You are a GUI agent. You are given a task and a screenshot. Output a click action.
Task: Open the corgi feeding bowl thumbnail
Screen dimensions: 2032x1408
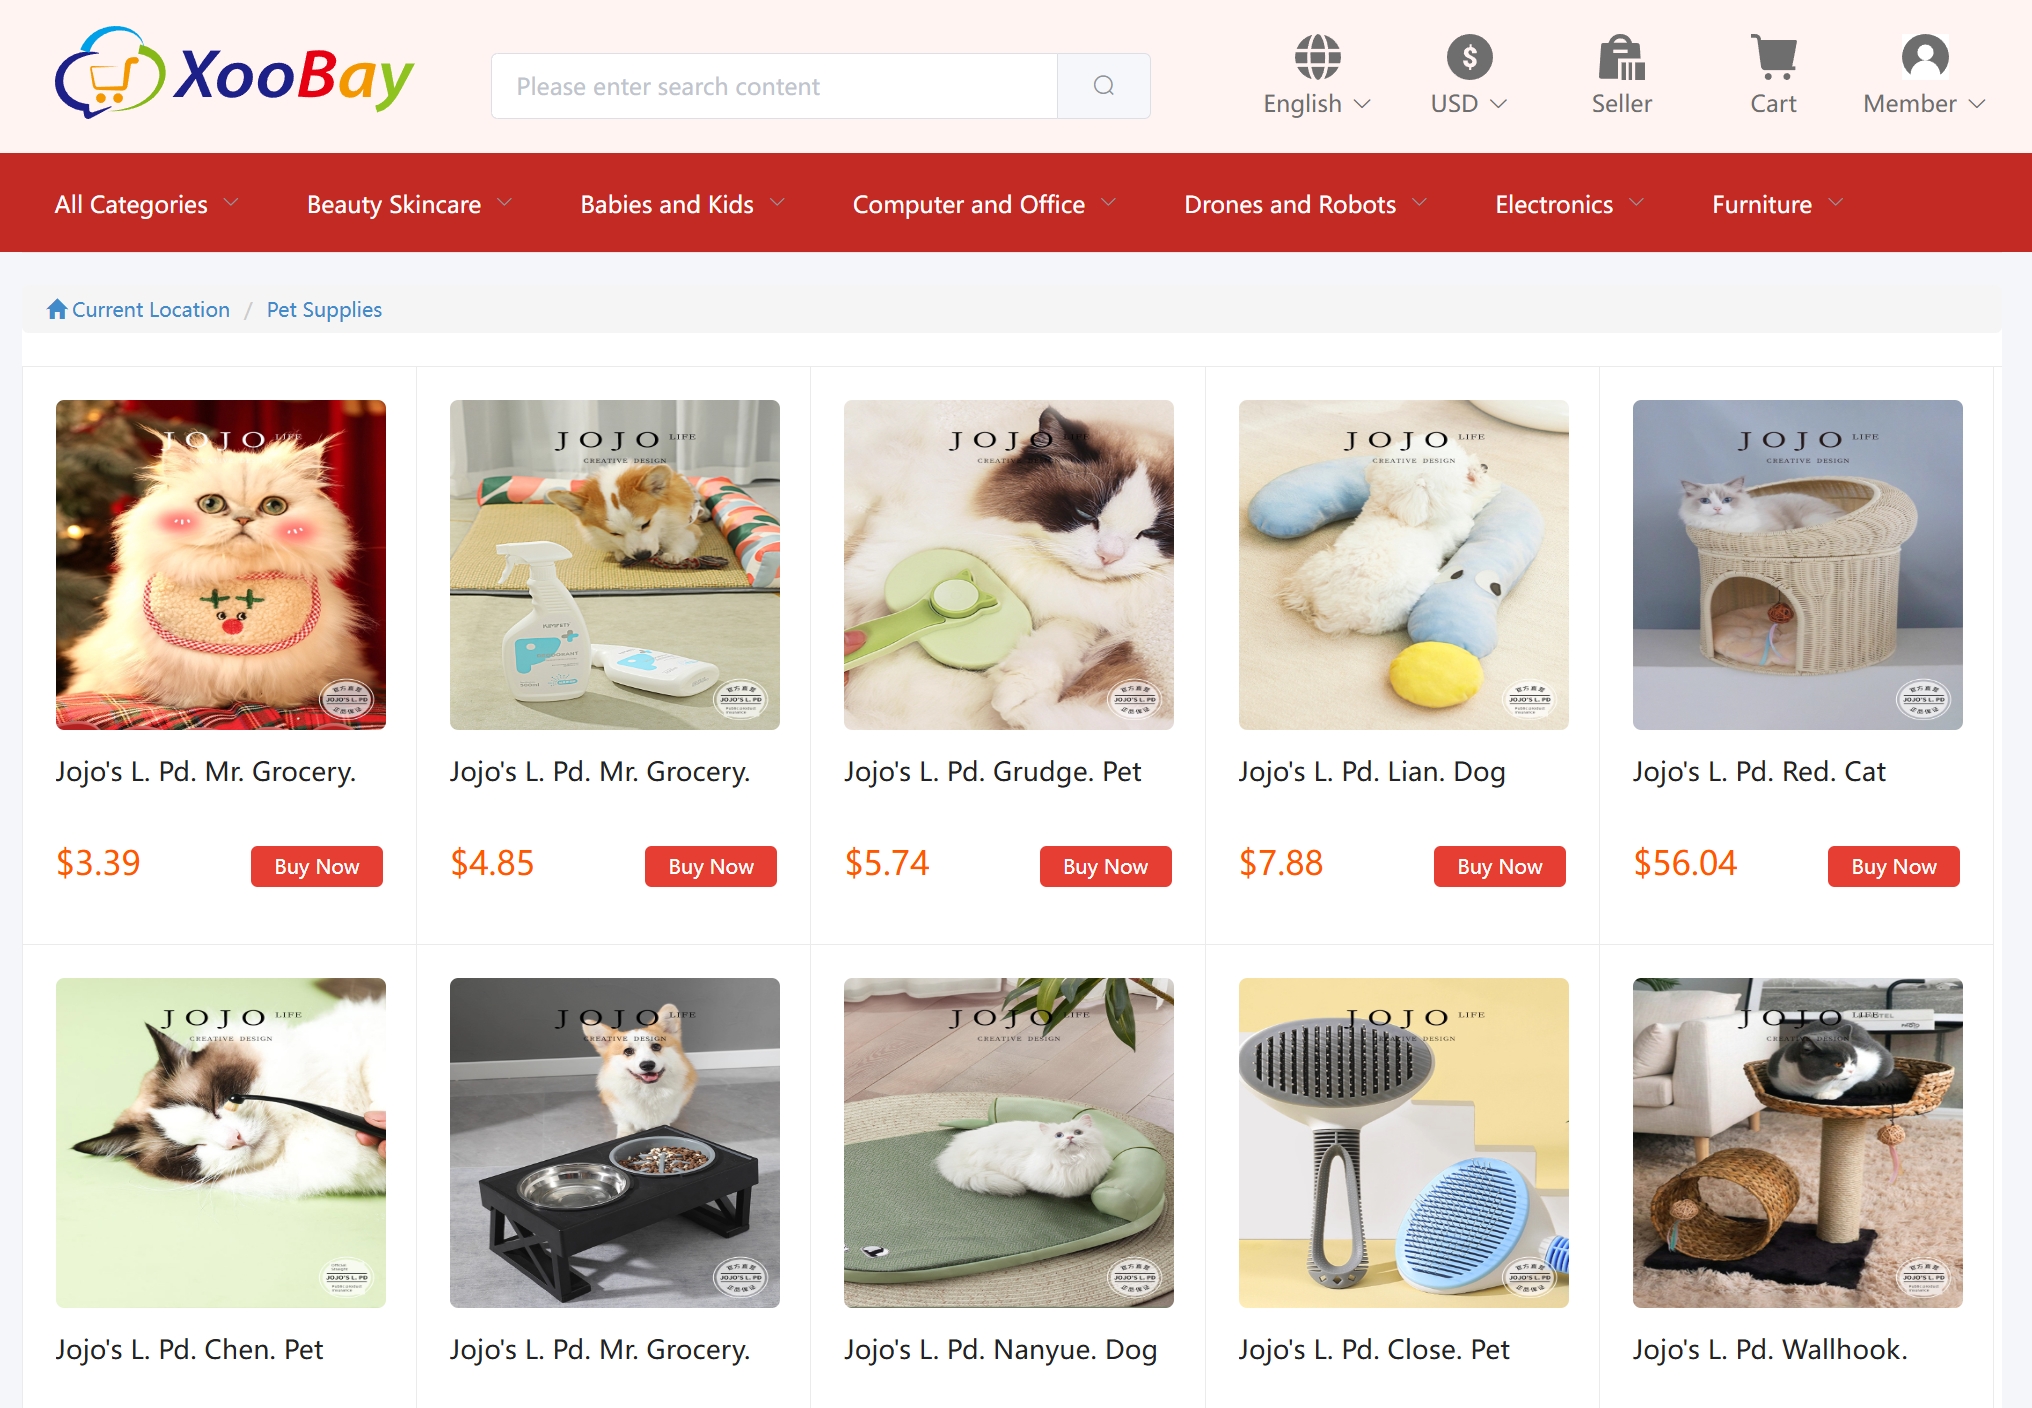(x=615, y=1142)
